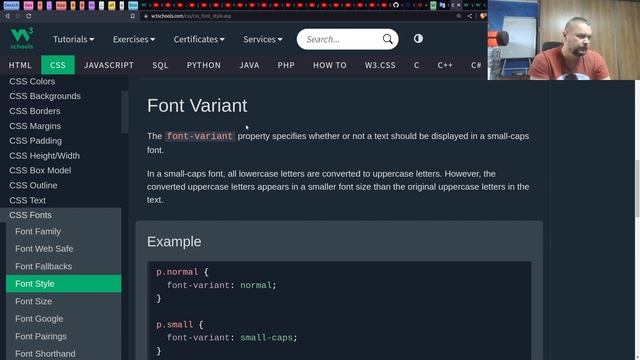The height and width of the screenshot is (360, 640).
Task: Click the search magnifier icon
Action: pos(387,39)
